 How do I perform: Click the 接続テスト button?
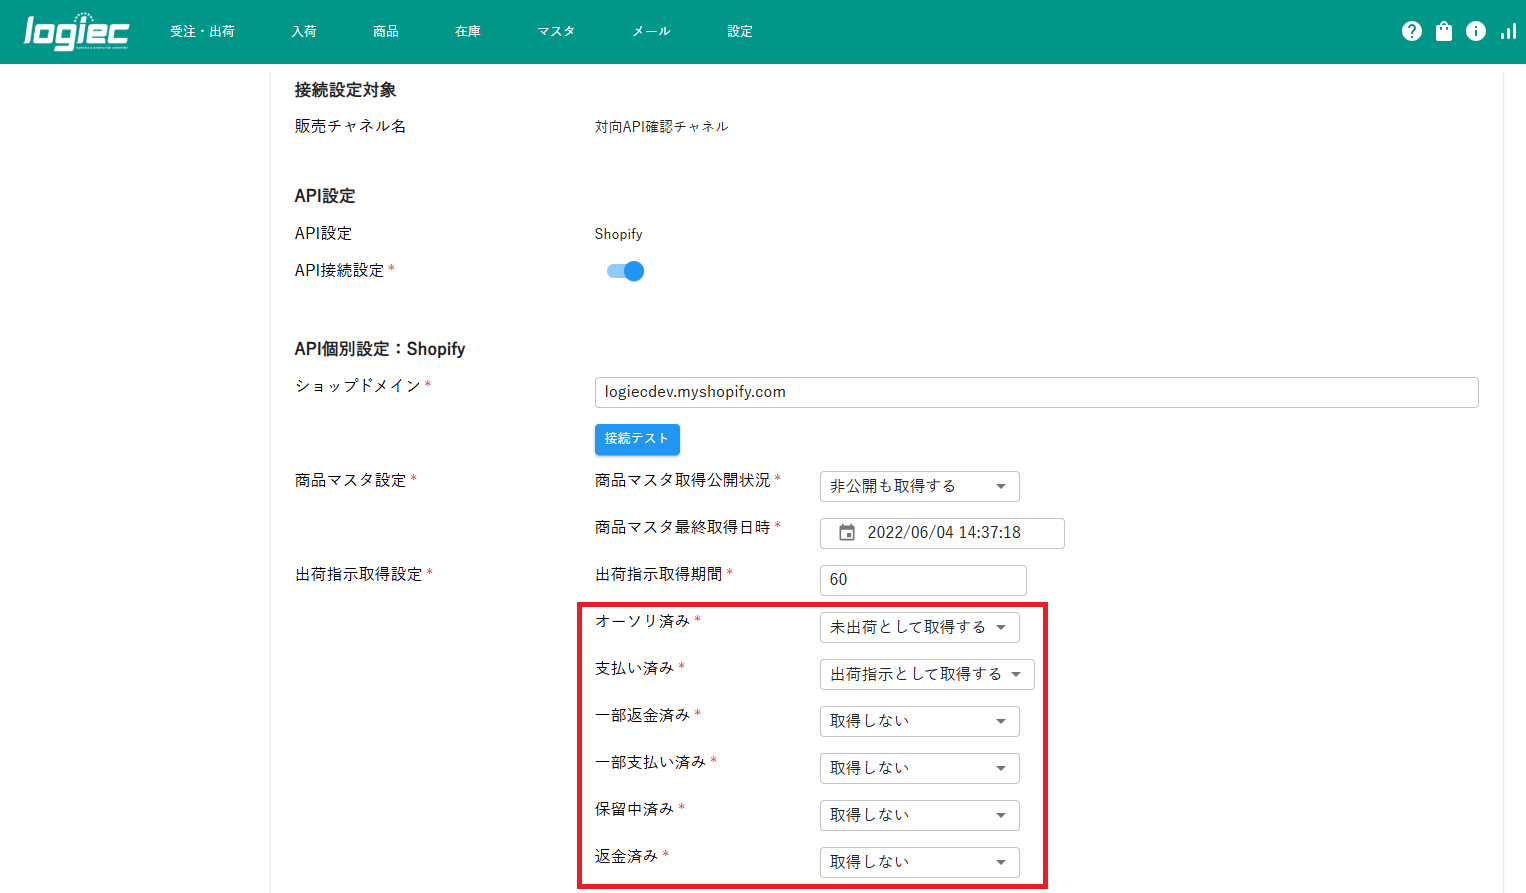click(x=637, y=439)
